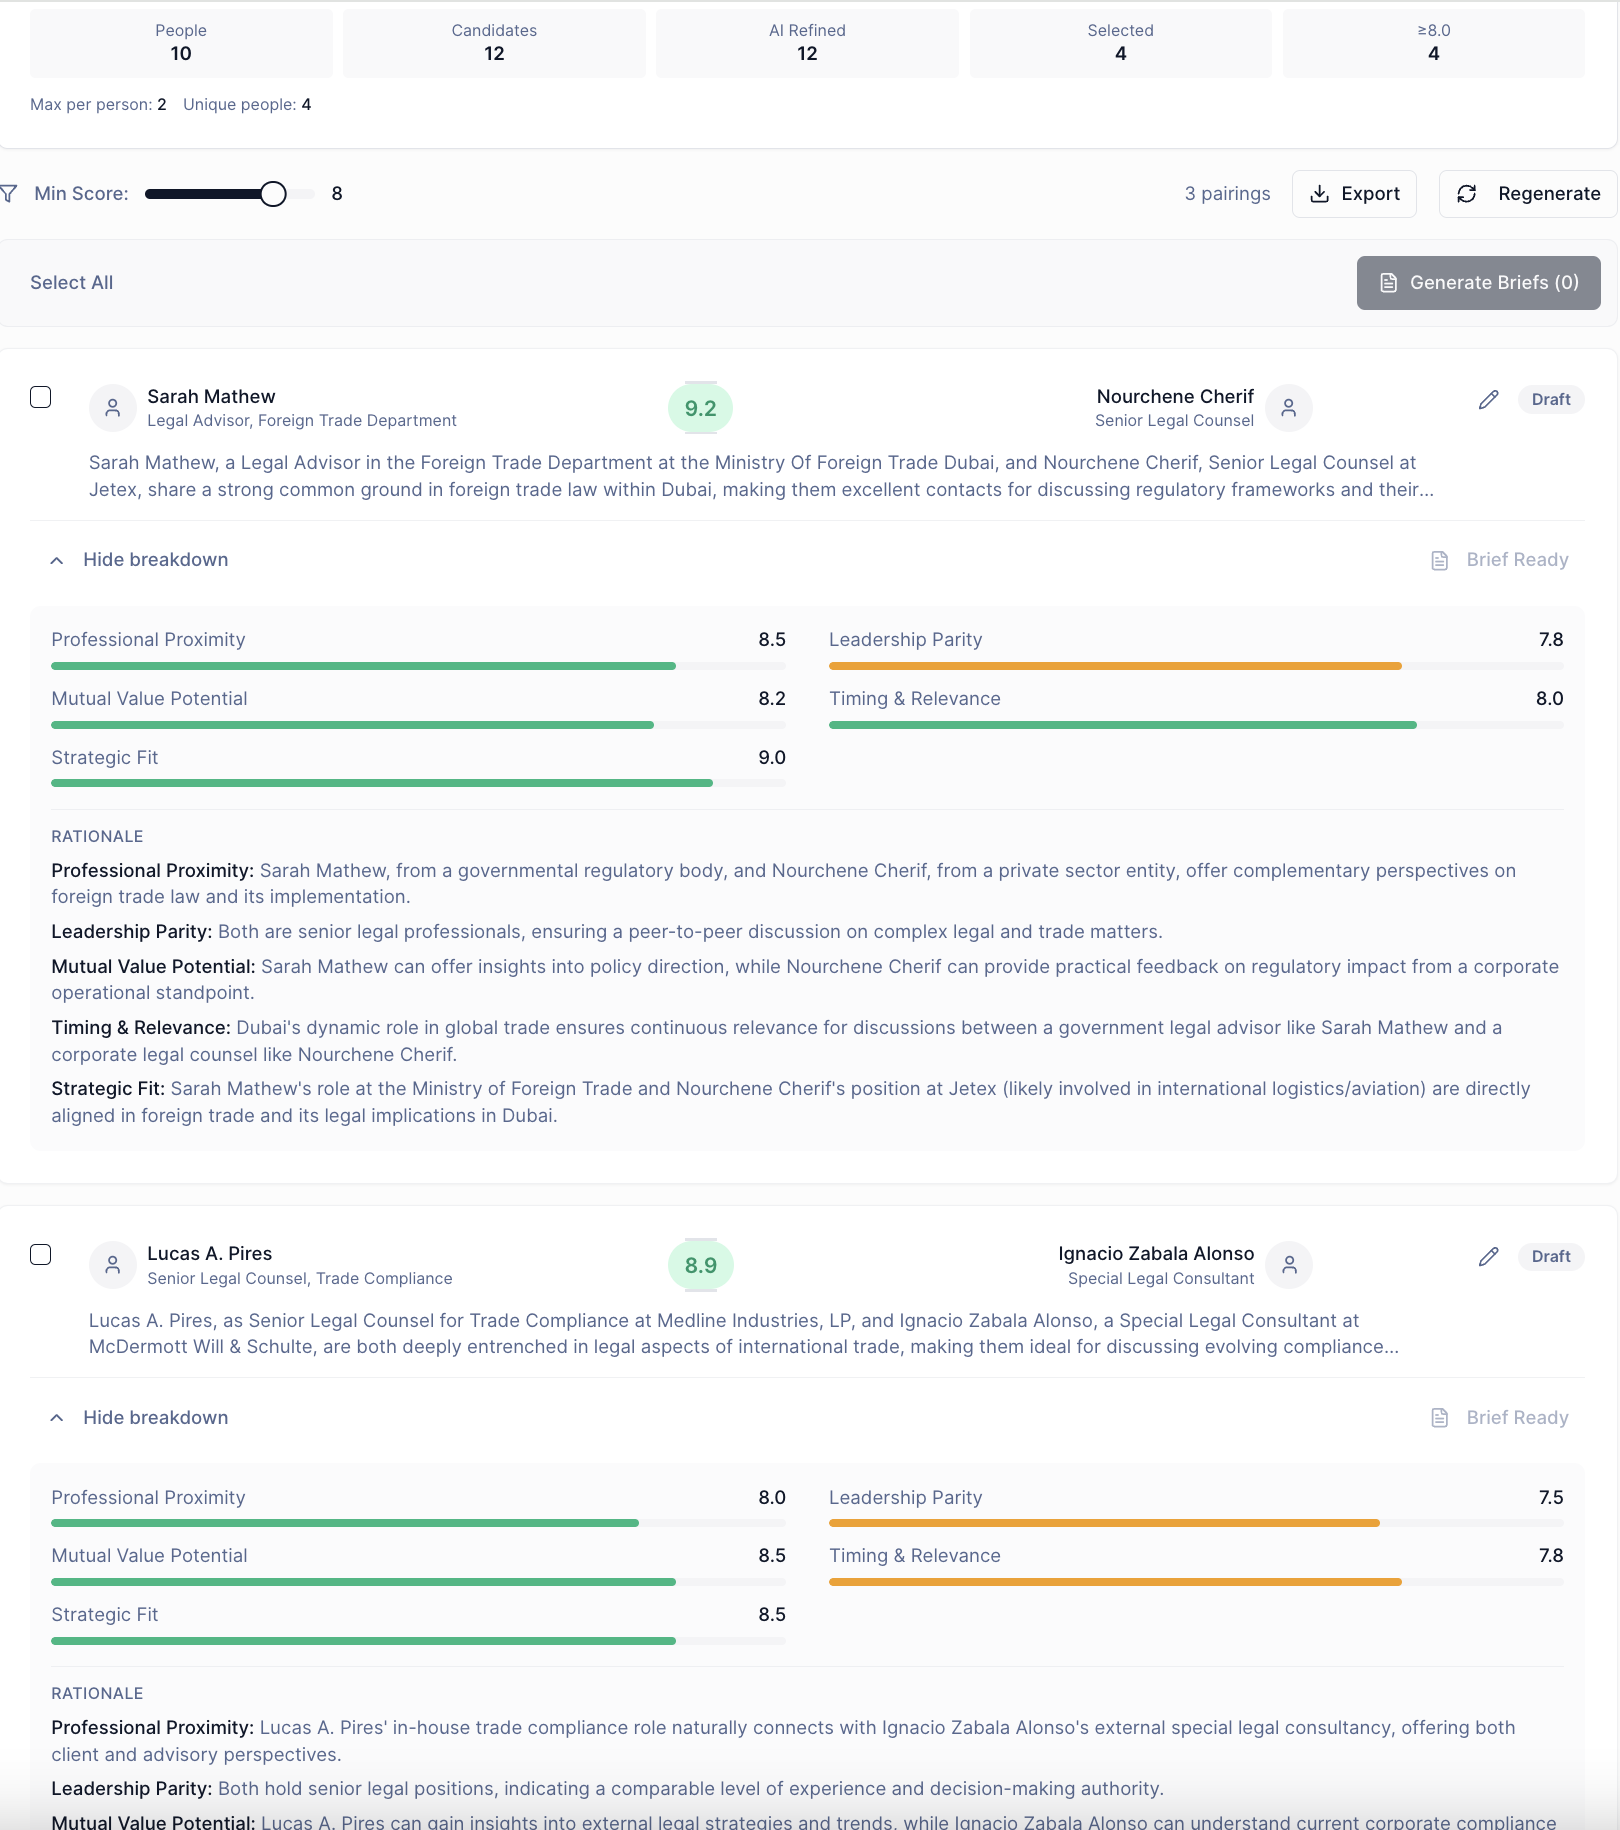Click the 9.2 score badge

(x=700, y=408)
